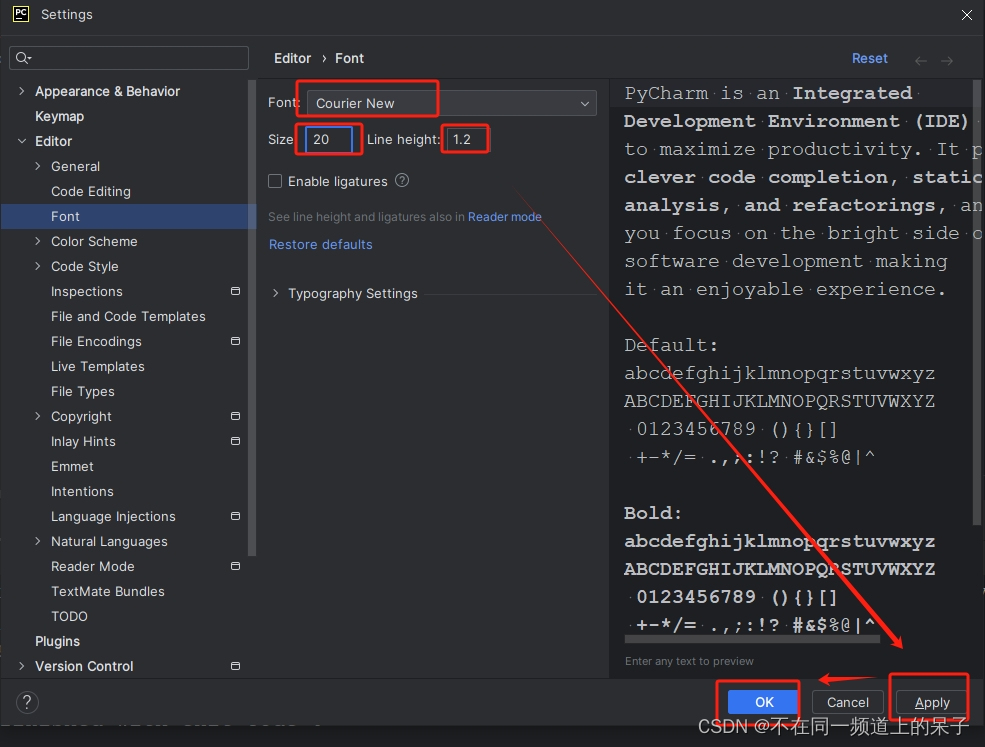Click the font preview vertical scrollbar
This screenshot has height=747, width=985.
976,302
